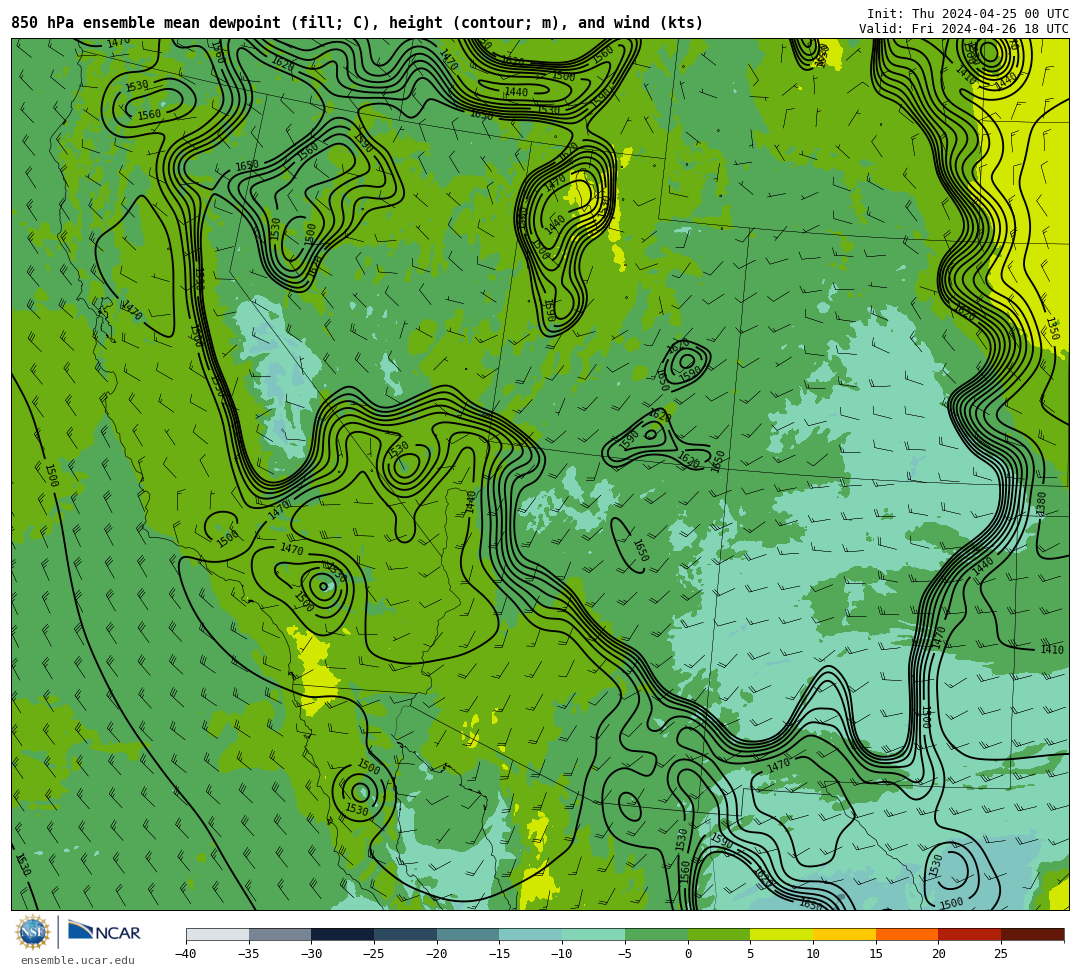Click the colorbar tick label '-40'
The height and width of the screenshot is (973, 1080).
[x=185, y=954]
